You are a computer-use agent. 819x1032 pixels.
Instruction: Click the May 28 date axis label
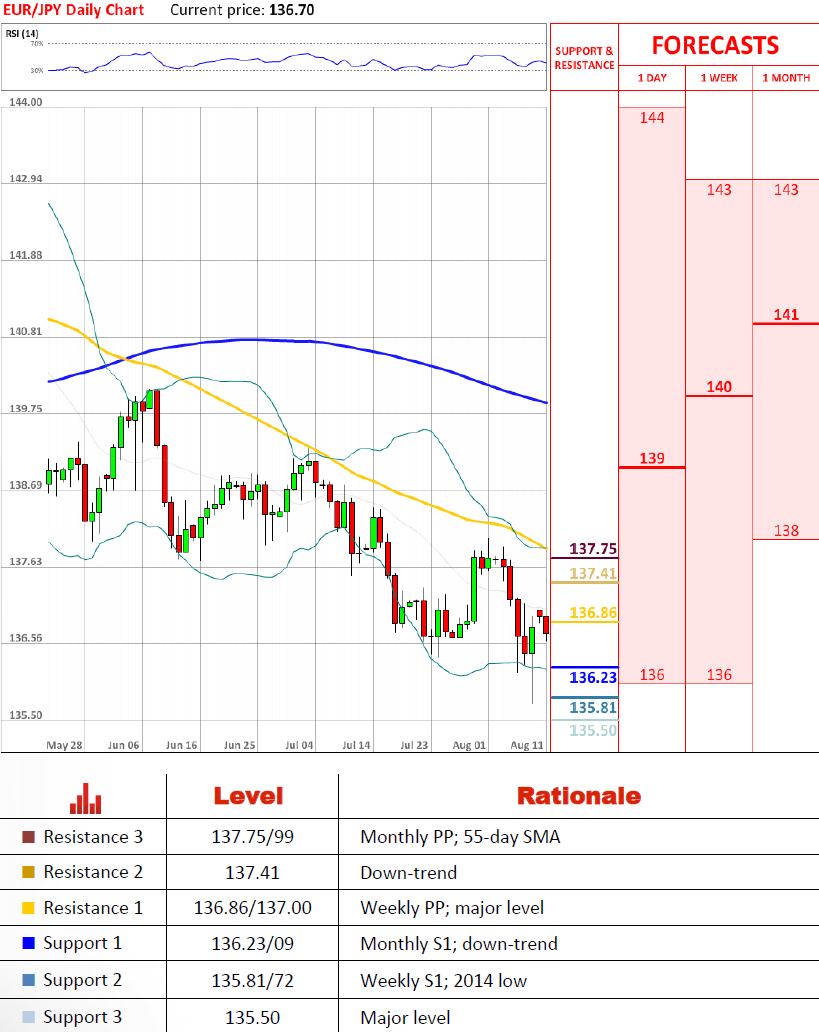(x=65, y=745)
